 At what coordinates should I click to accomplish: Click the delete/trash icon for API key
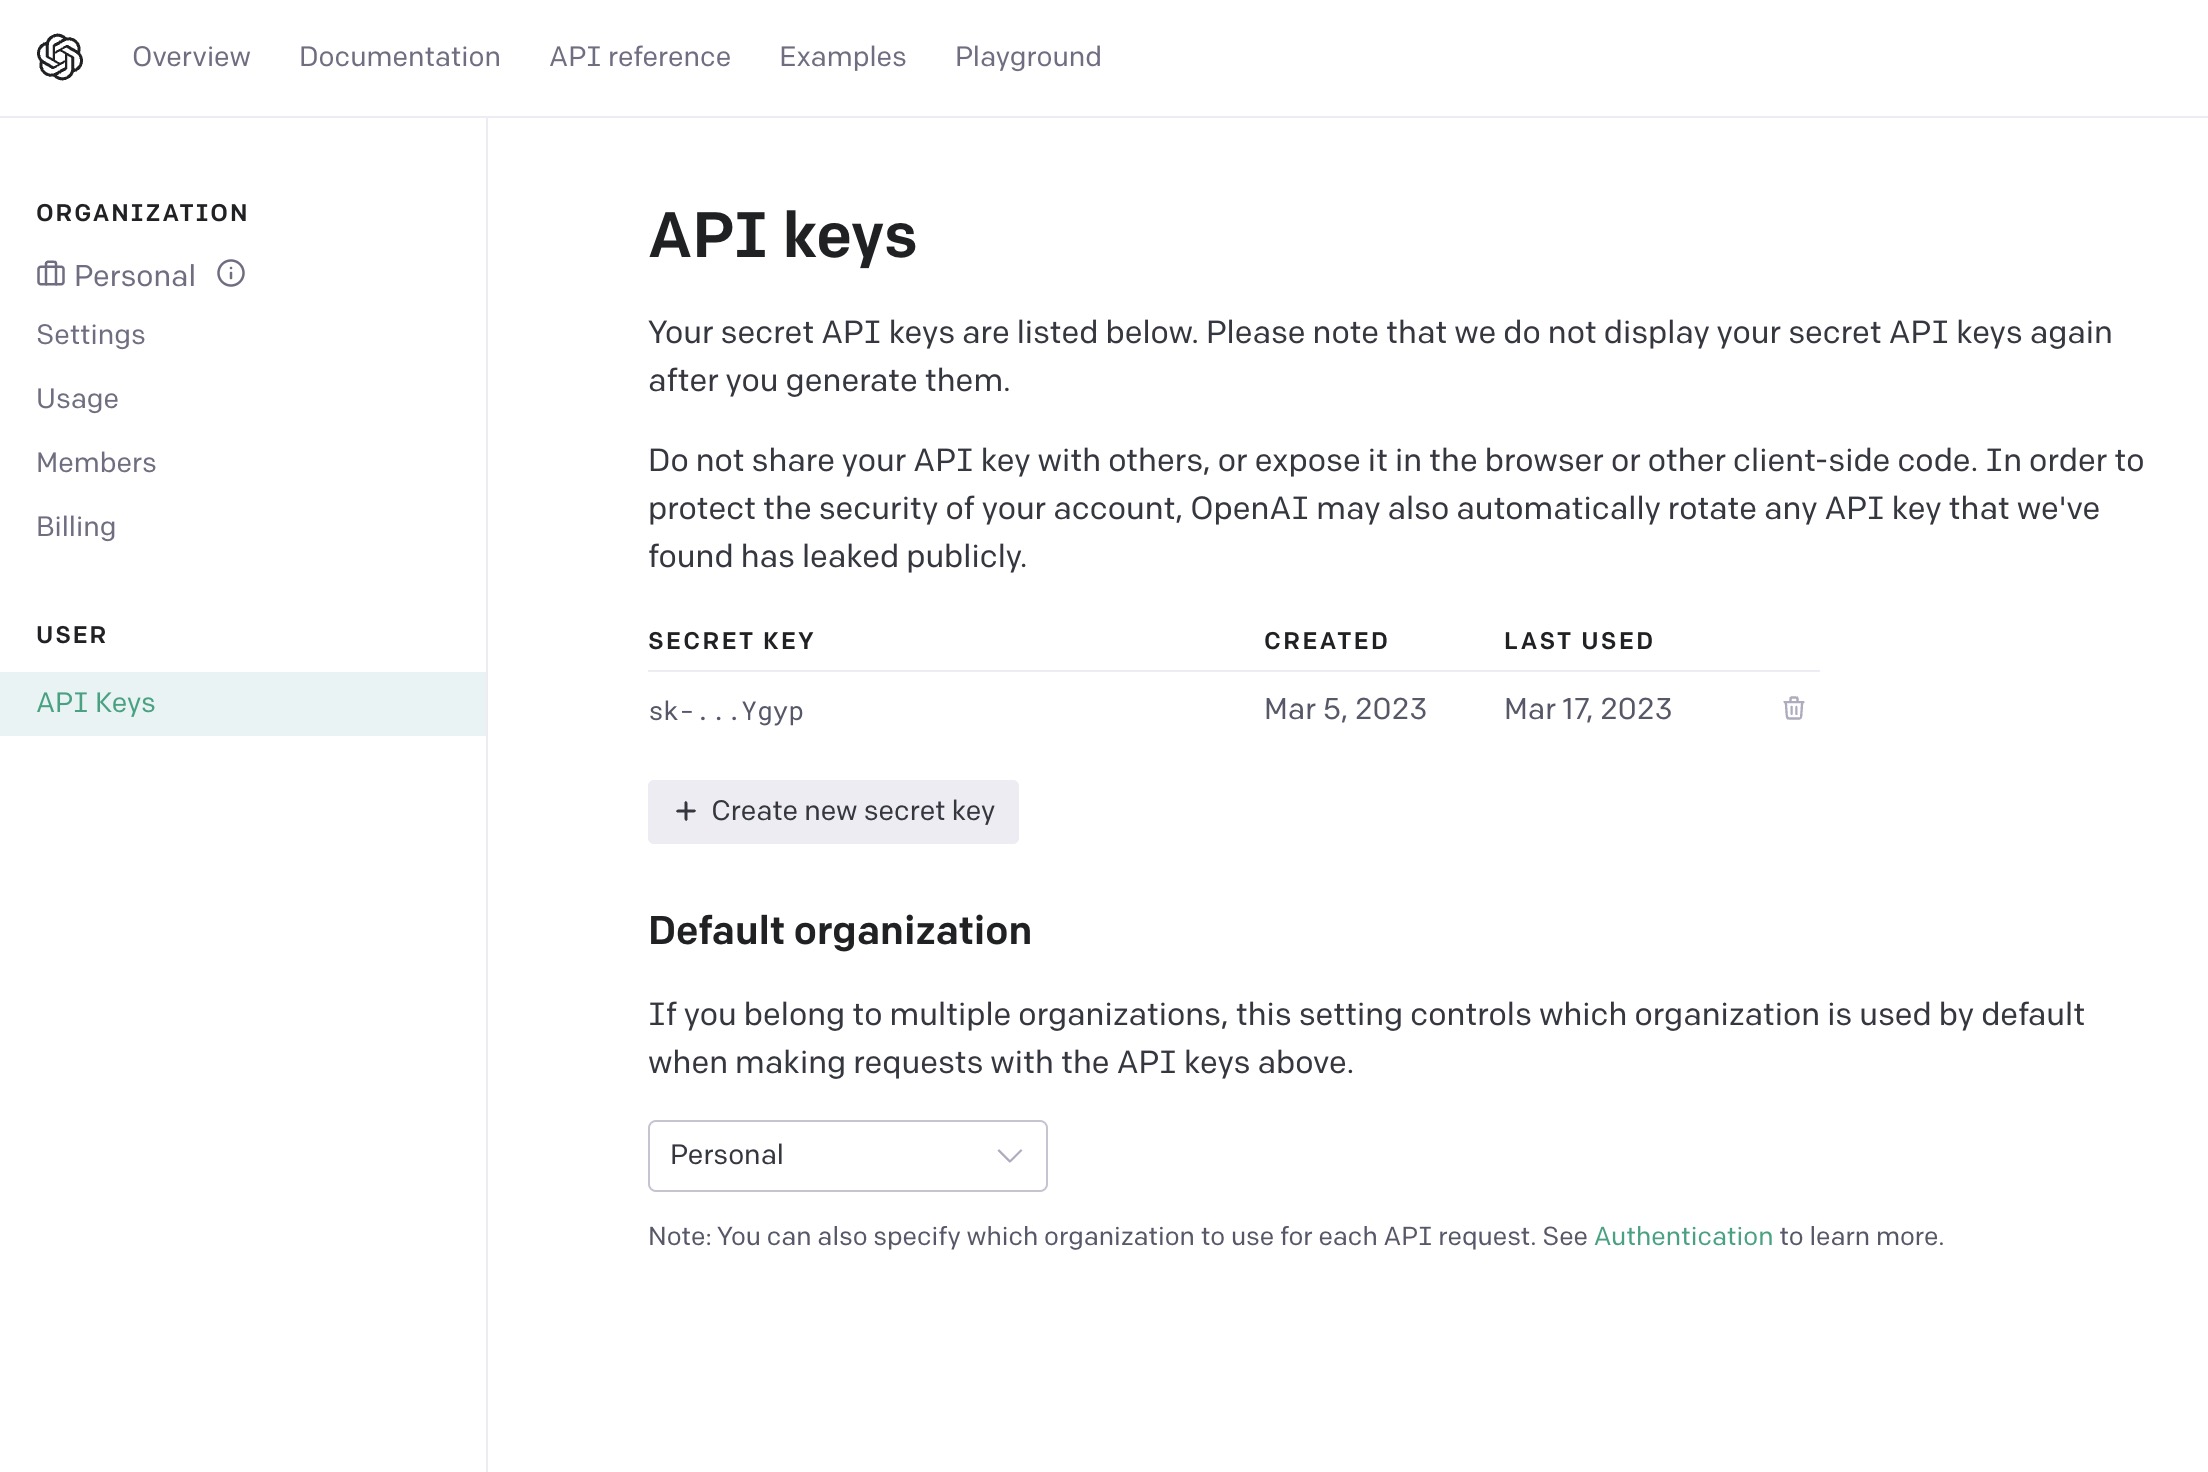(x=1794, y=708)
